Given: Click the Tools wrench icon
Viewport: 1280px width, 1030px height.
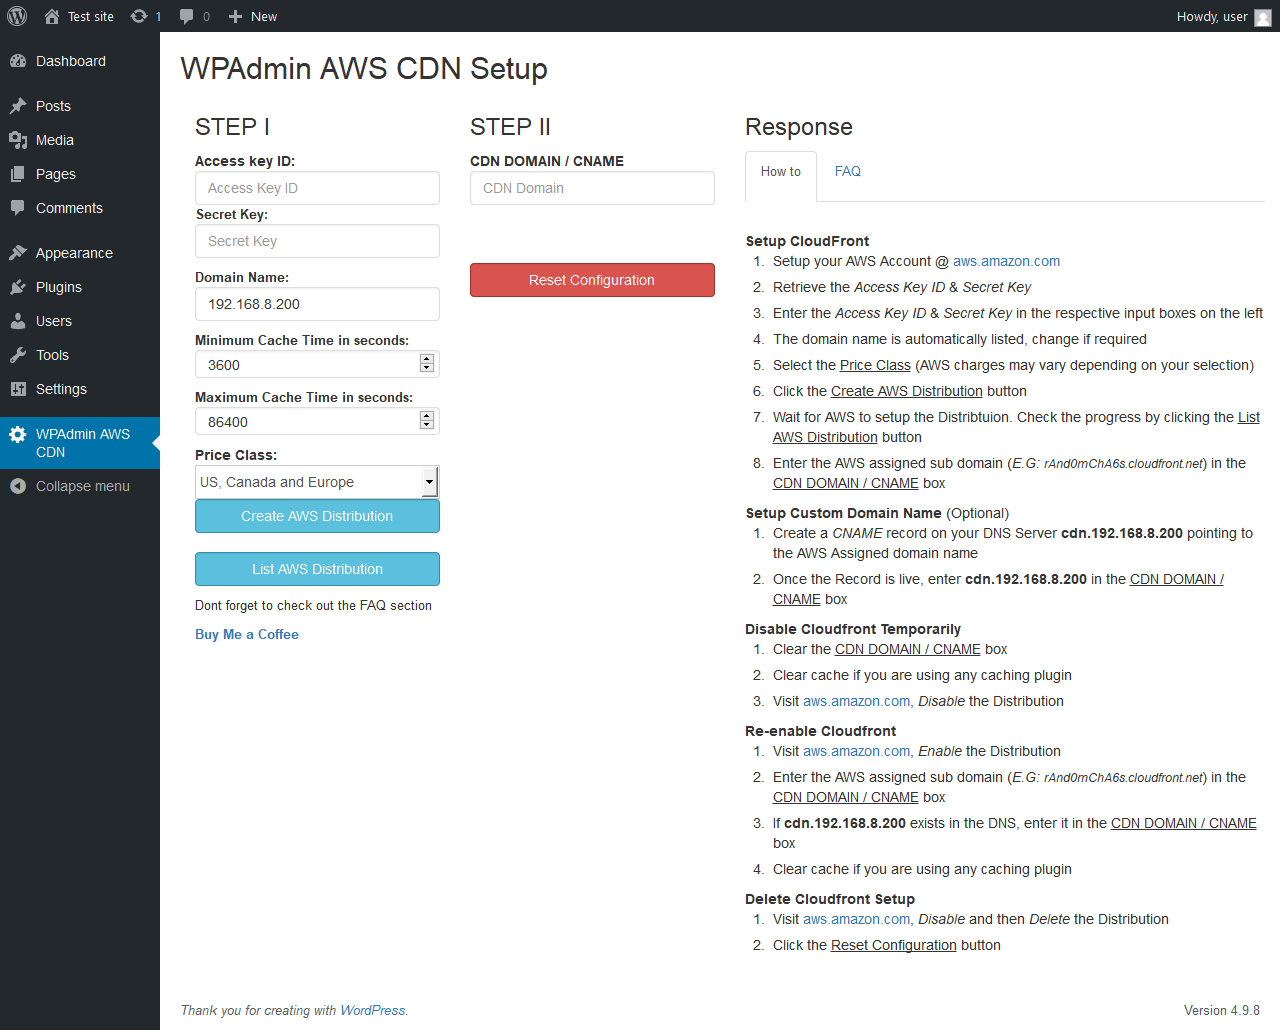Looking at the screenshot, I should pyautogui.click(x=18, y=355).
